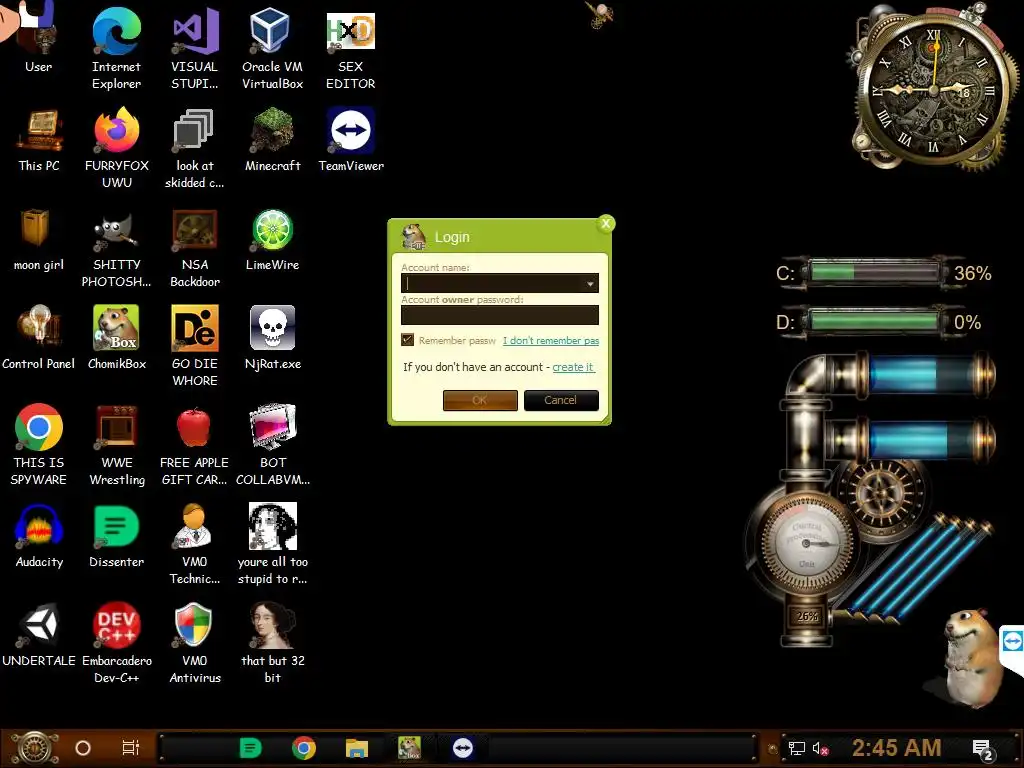Open File Explorer from the taskbar
Image resolution: width=1024 pixels, height=768 pixels.
point(357,748)
